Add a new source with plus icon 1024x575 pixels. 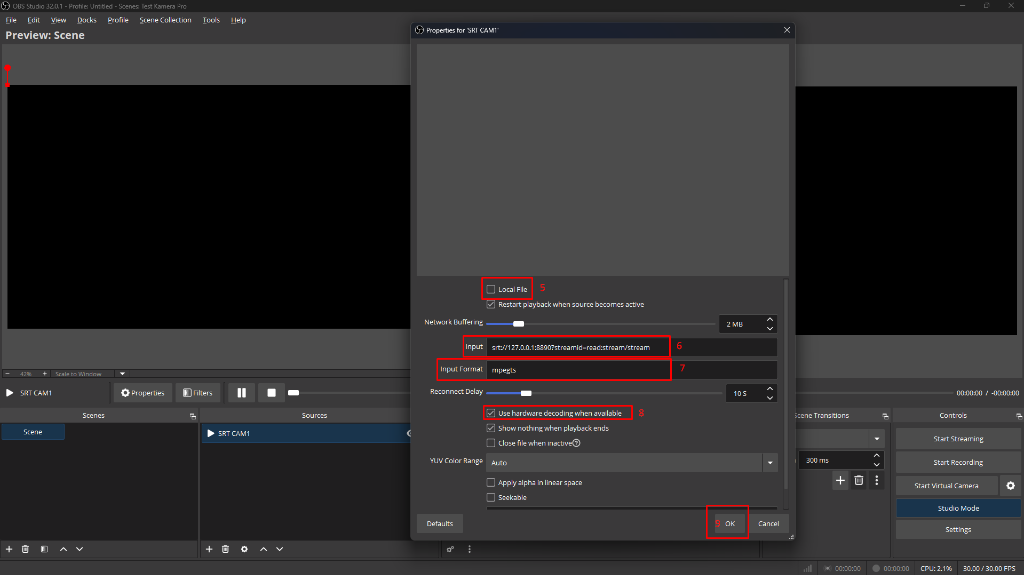209,550
